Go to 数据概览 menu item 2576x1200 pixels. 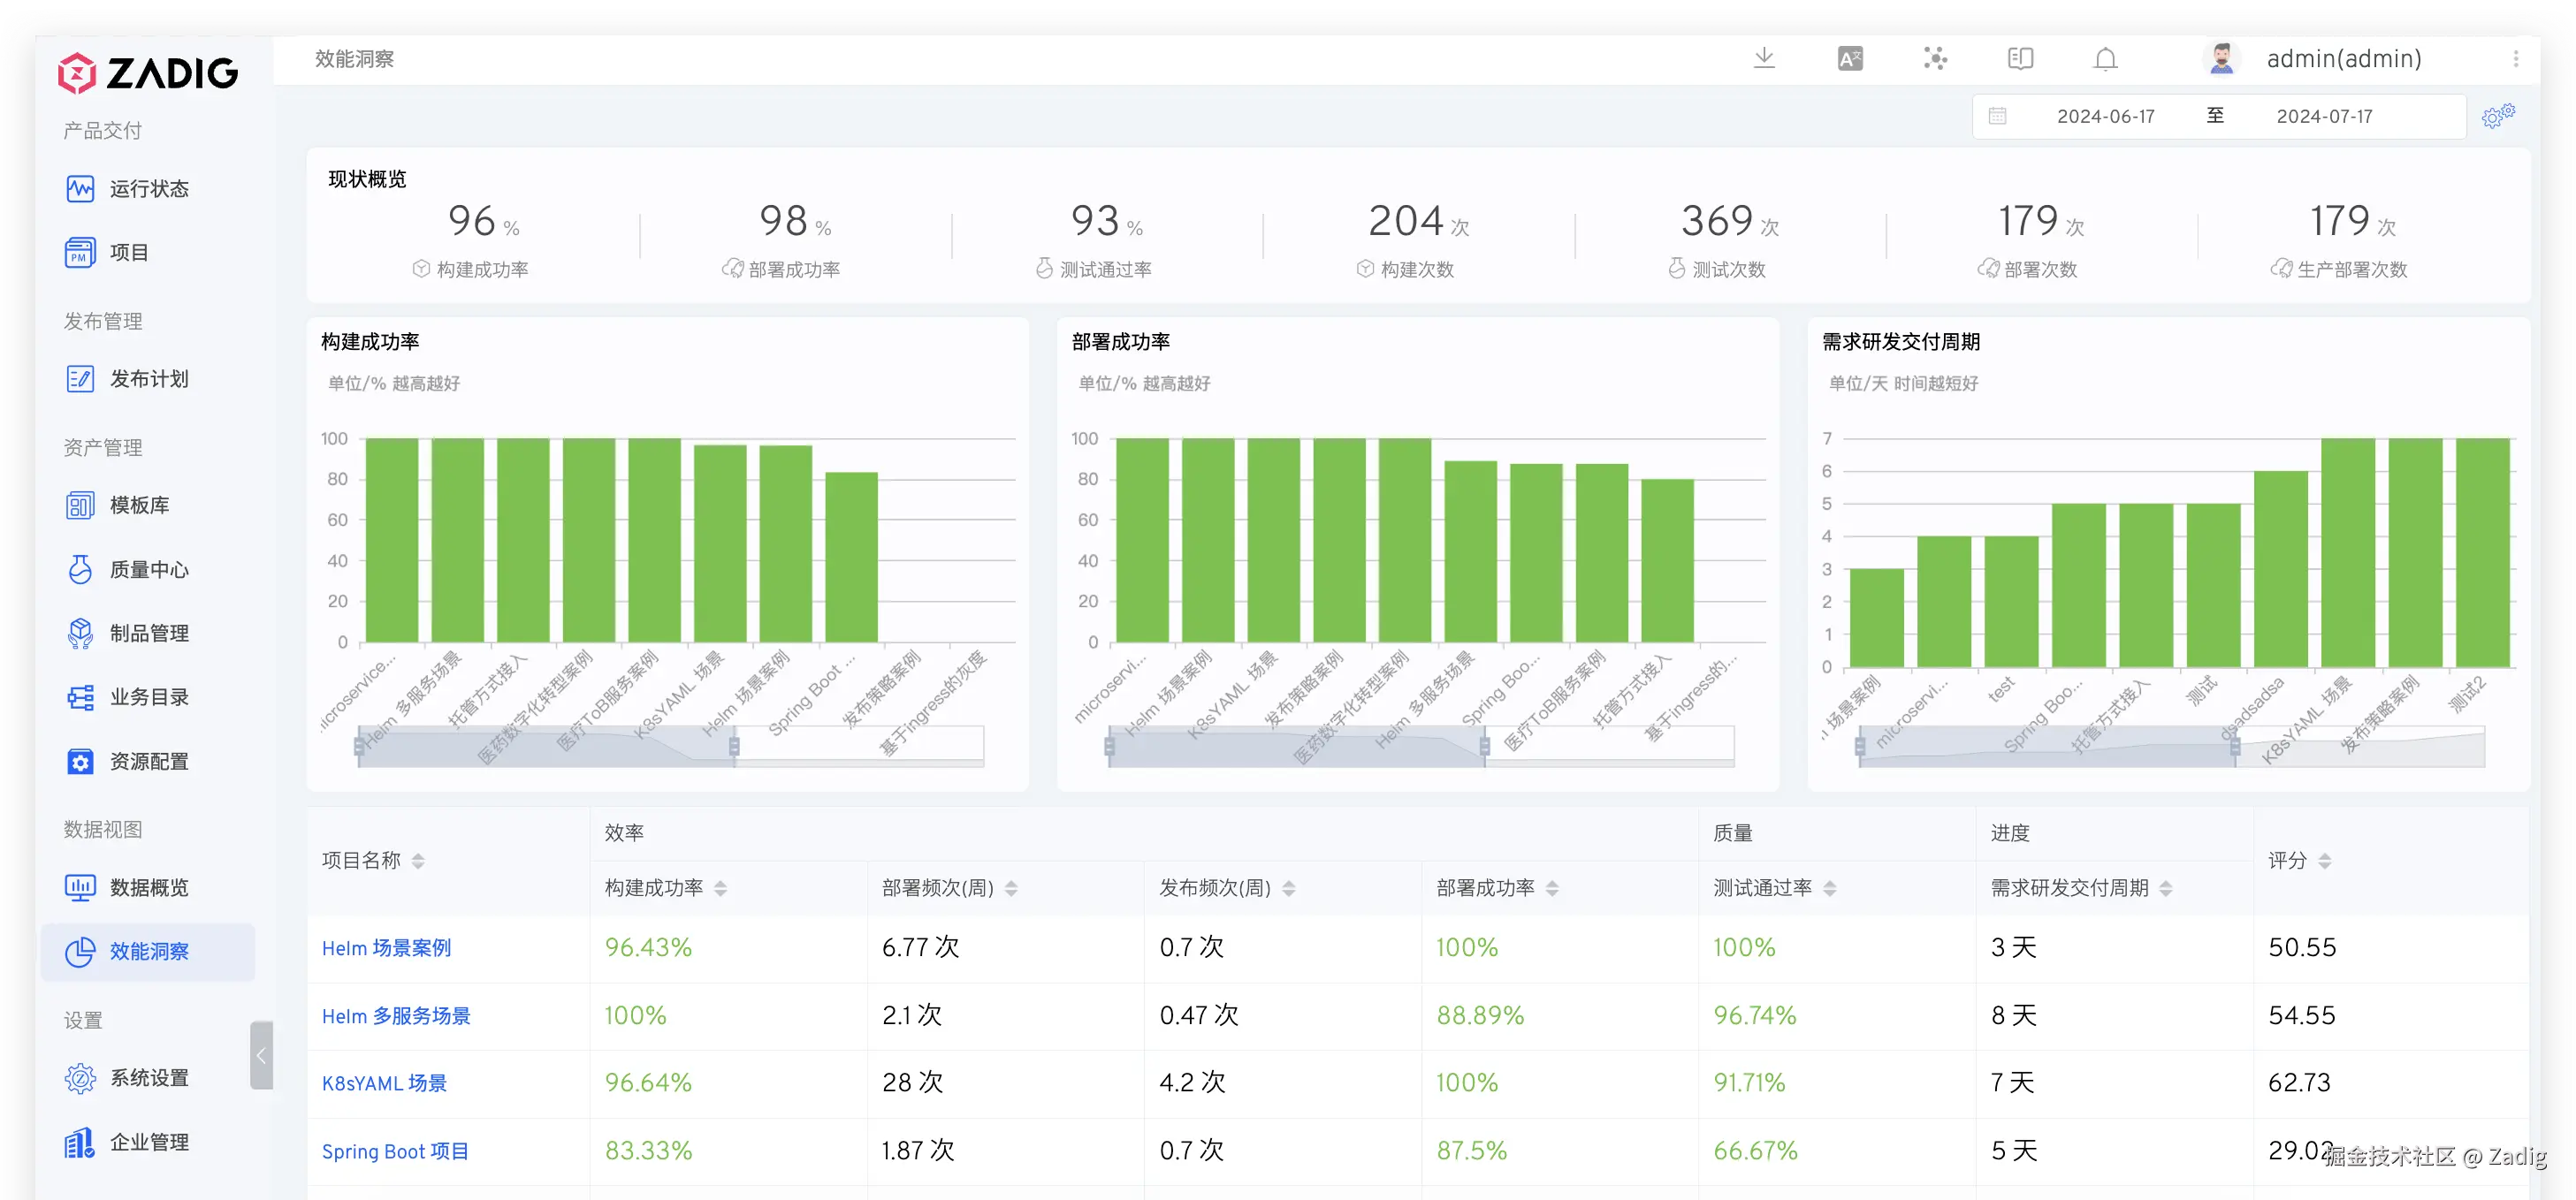148,887
